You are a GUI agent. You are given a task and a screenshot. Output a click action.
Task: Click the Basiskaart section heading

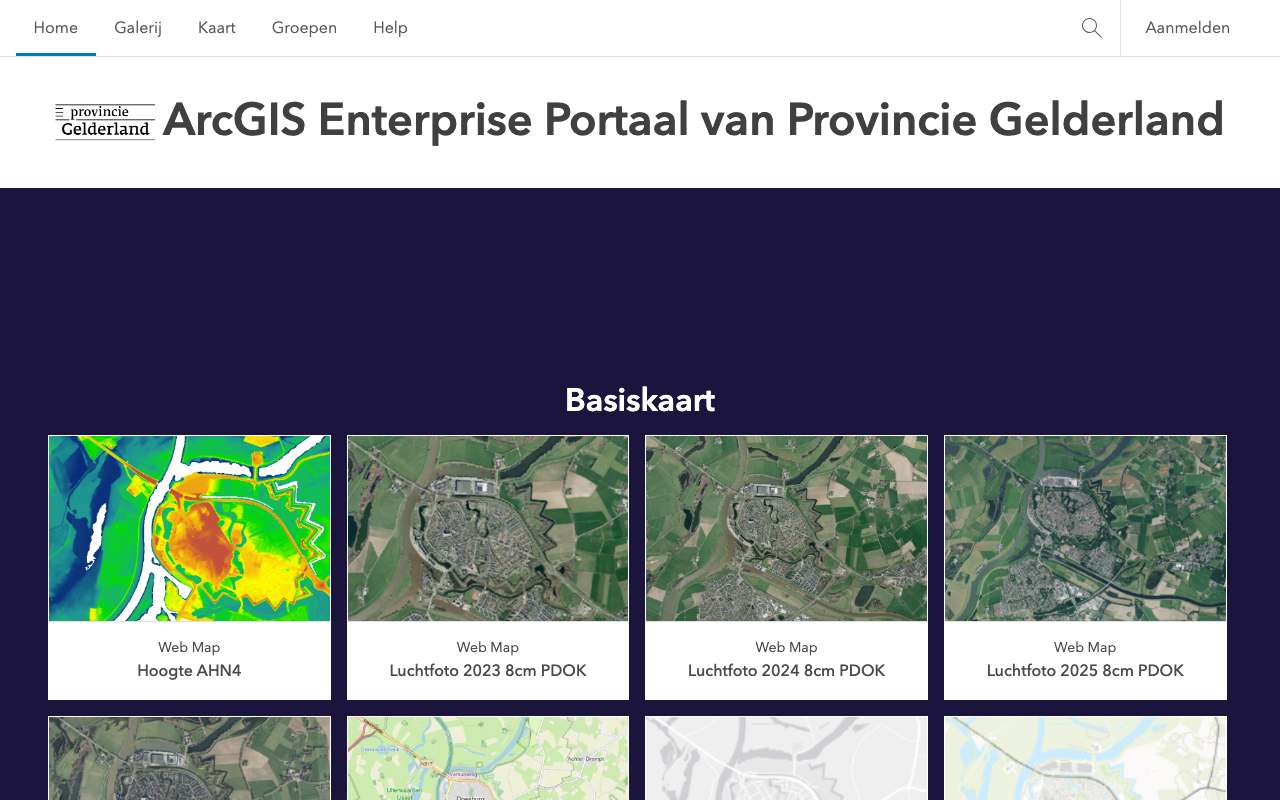(x=640, y=400)
